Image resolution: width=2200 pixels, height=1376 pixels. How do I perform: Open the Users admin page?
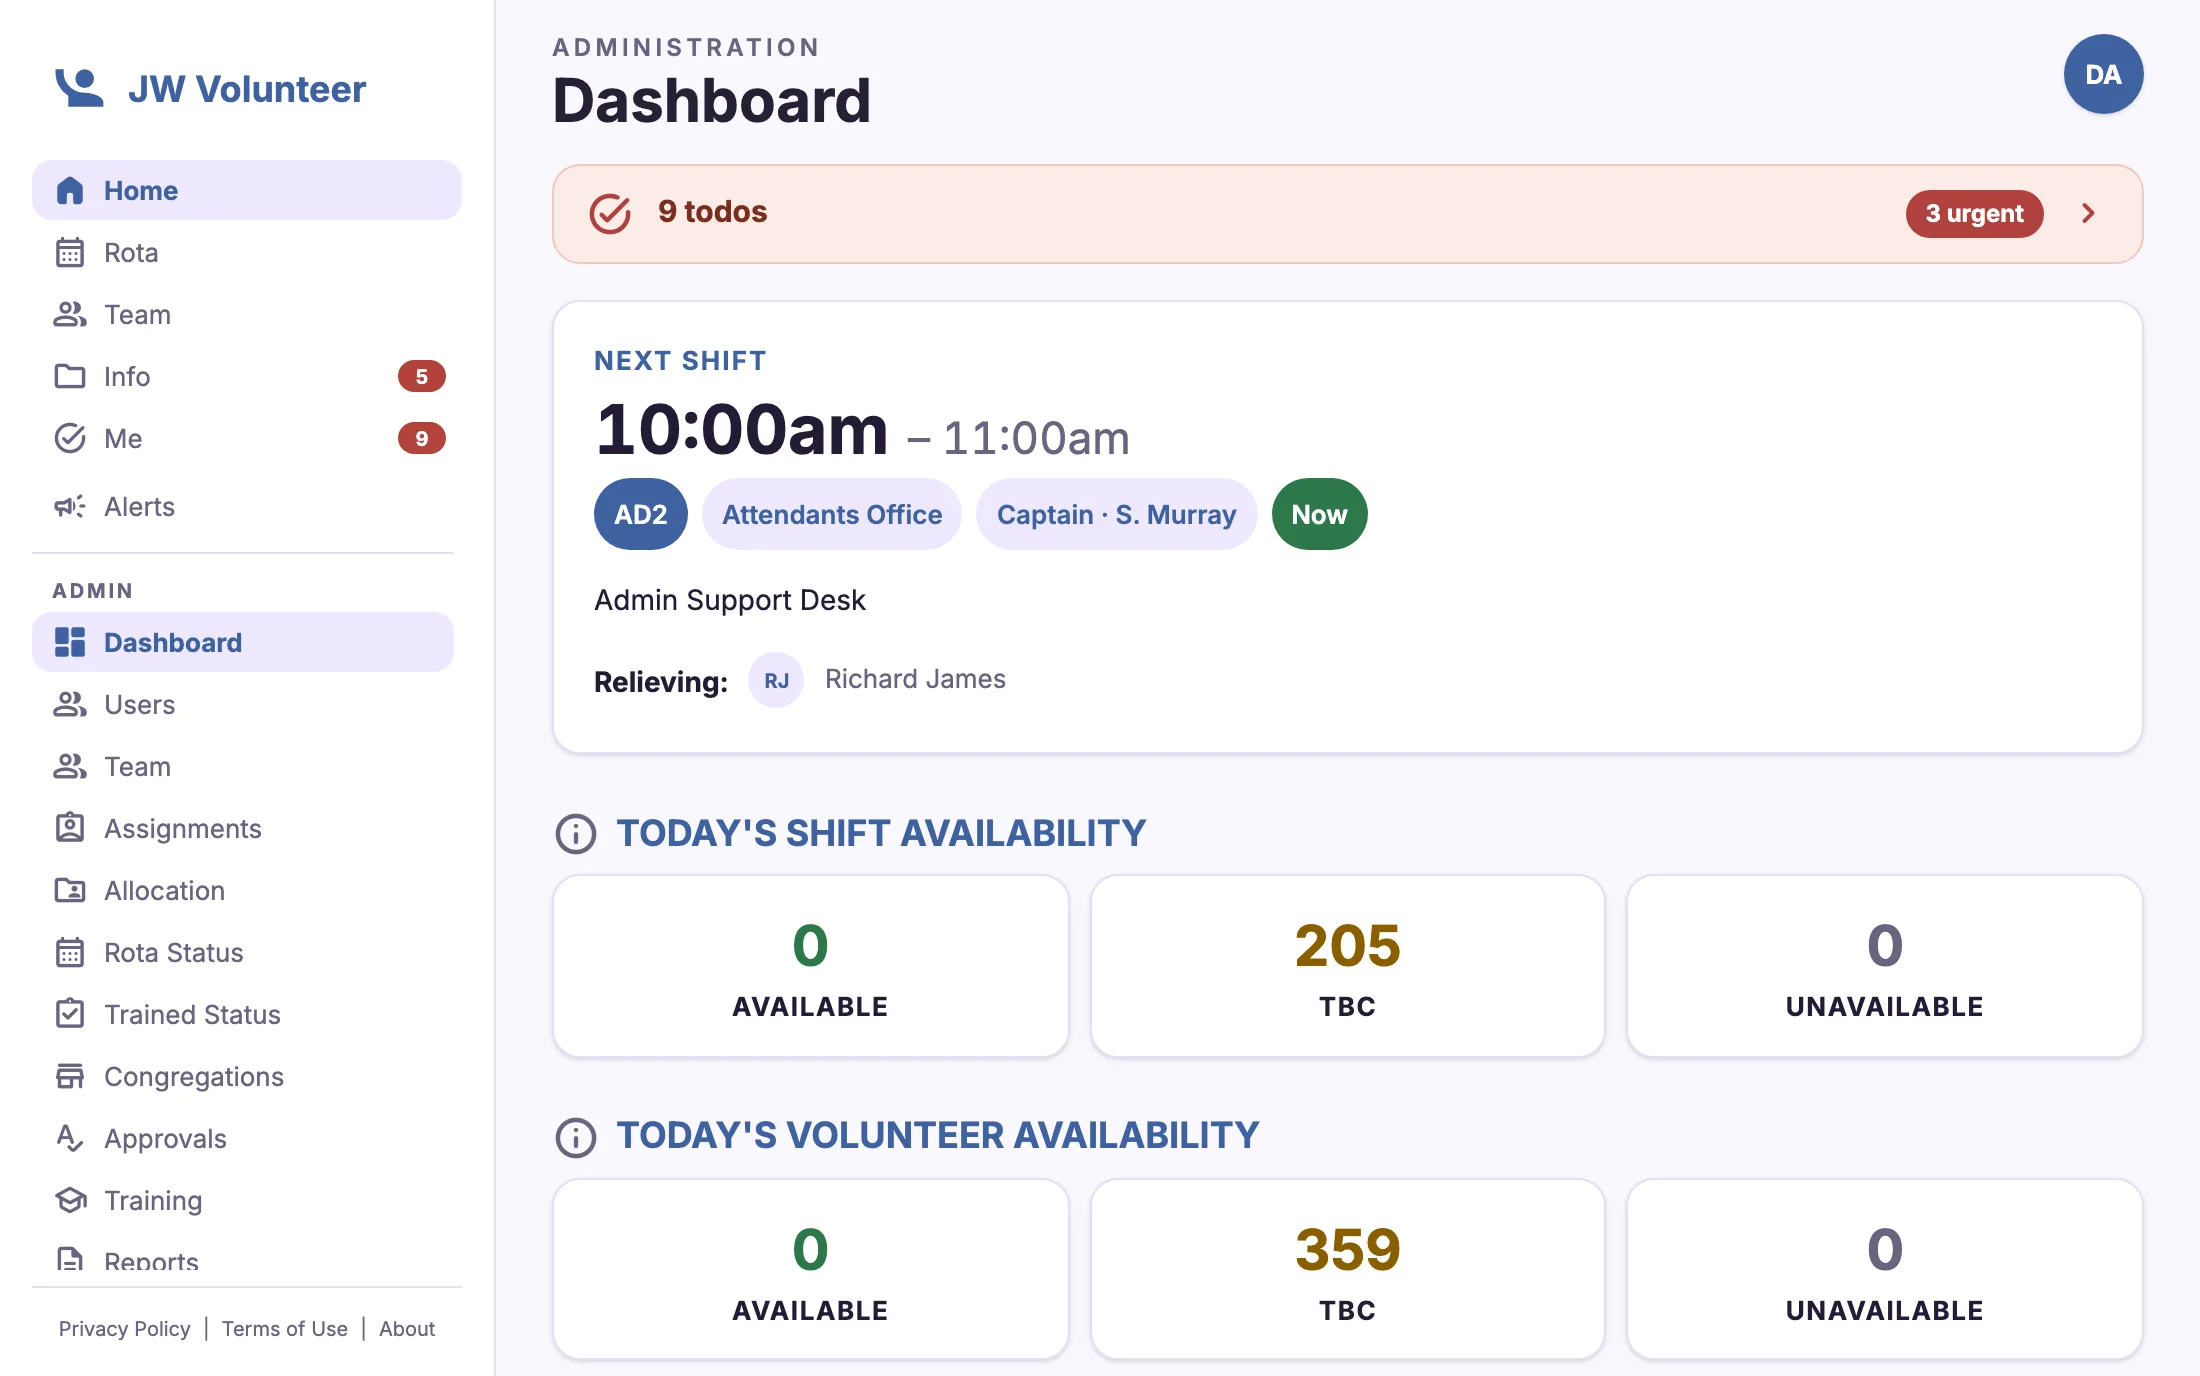click(x=243, y=704)
